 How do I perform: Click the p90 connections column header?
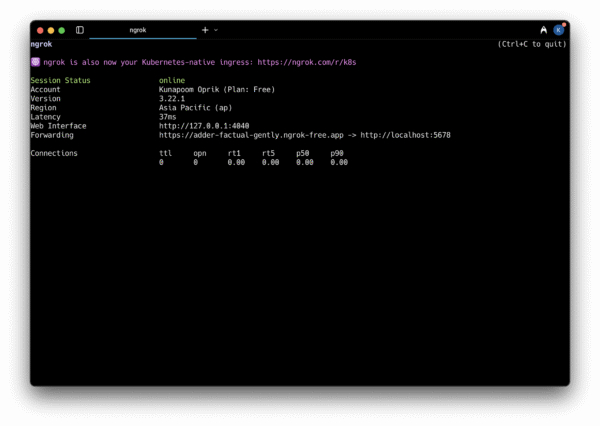[x=337, y=153]
